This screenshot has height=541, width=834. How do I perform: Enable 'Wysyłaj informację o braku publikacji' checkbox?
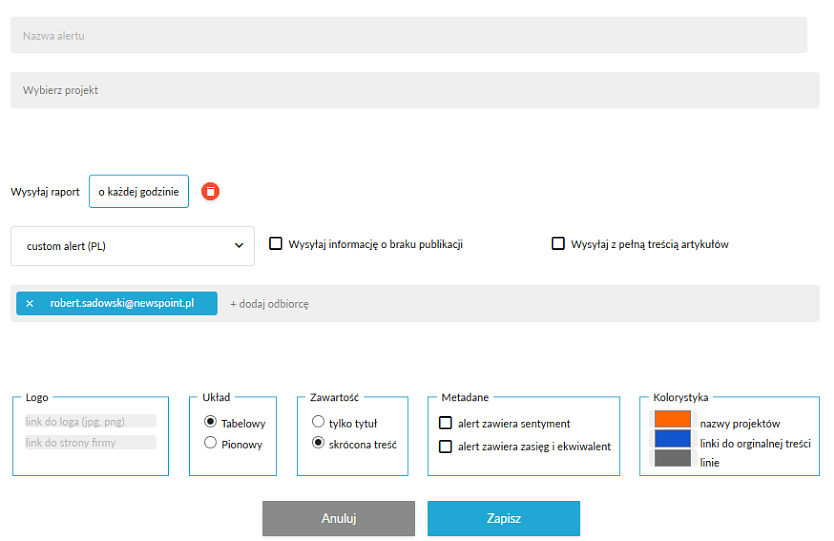tap(276, 243)
